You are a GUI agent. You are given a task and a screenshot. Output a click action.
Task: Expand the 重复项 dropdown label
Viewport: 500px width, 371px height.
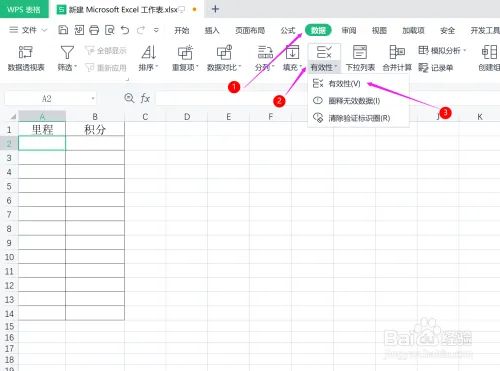[185, 67]
